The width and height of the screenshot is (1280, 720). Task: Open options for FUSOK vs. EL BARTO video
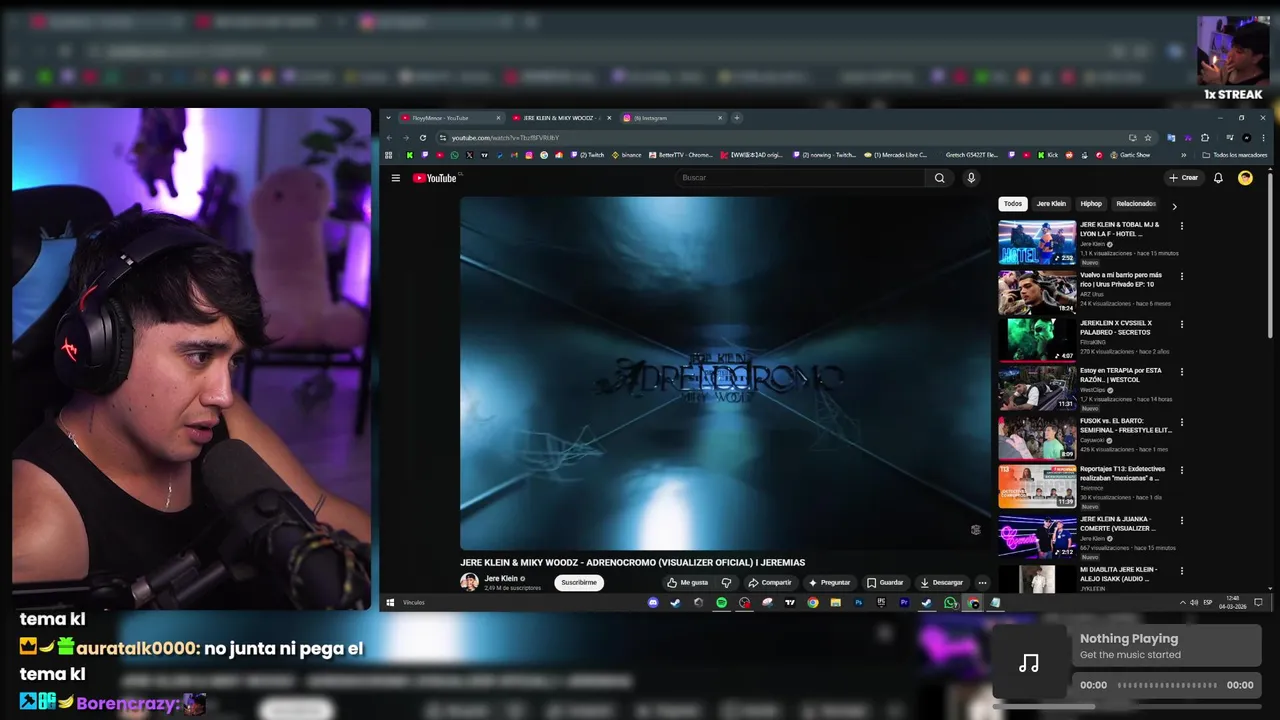tap(1182, 421)
